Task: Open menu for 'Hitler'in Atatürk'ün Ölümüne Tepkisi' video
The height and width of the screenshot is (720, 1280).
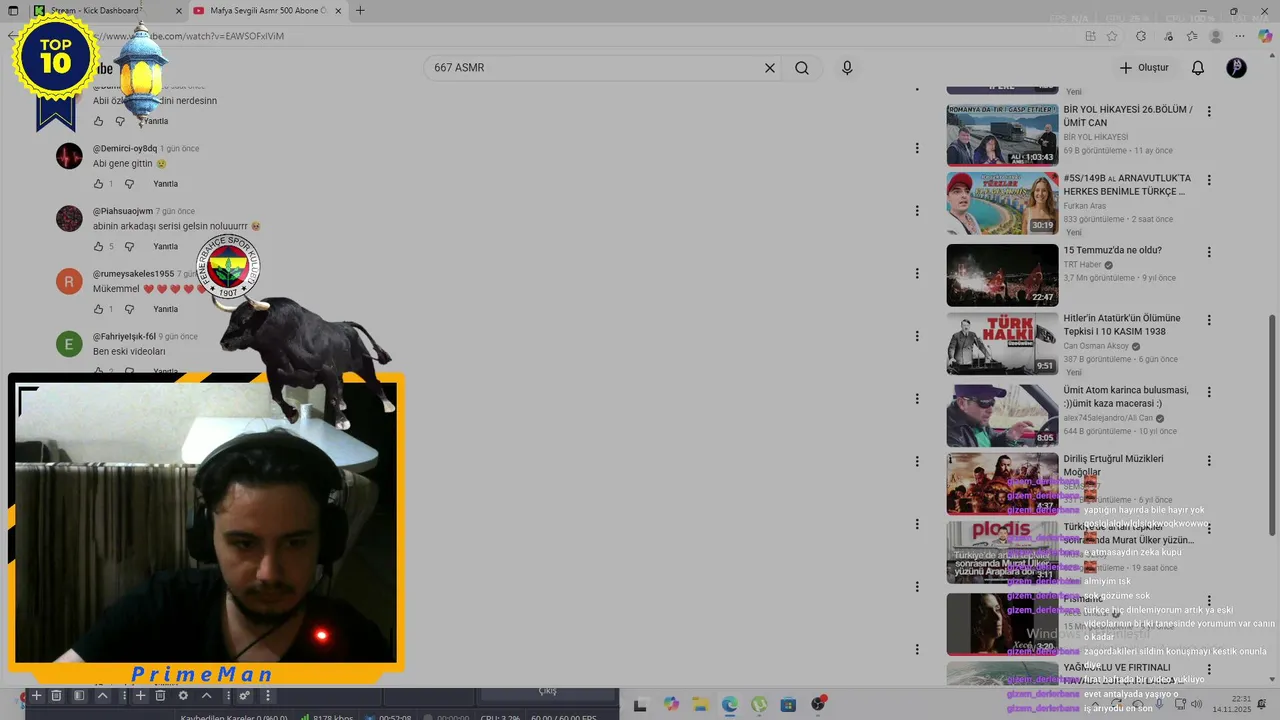Action: pyautogui.click(x=1209, y=321)
